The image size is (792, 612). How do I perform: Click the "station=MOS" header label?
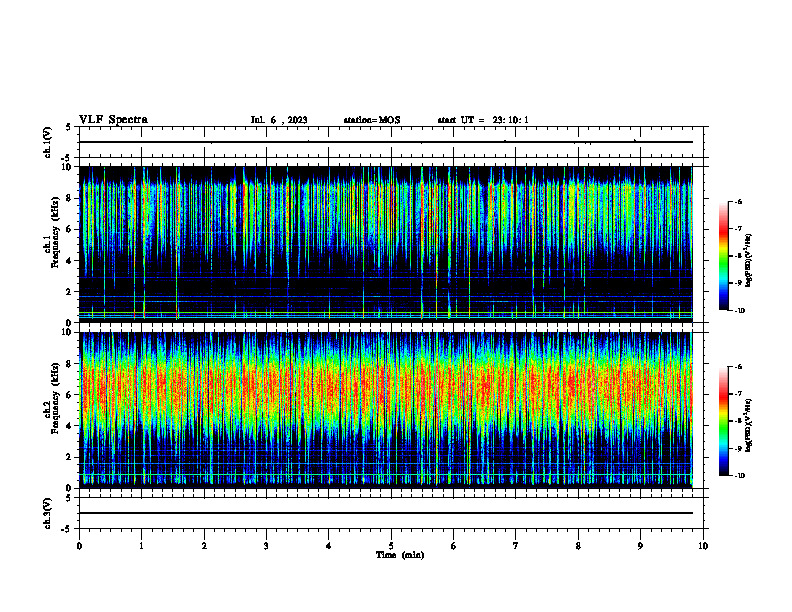click(372, 120)
